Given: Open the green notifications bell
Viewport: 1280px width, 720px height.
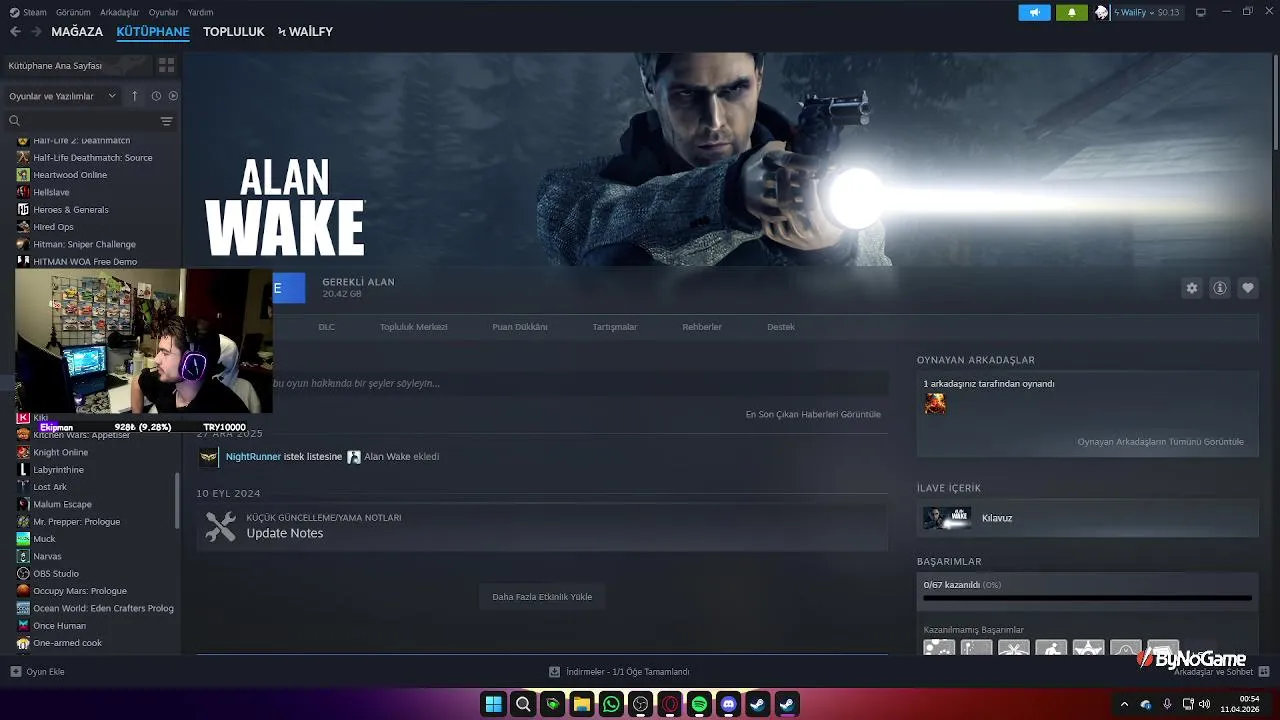Looking at the screenshot, I should 1071,12.
